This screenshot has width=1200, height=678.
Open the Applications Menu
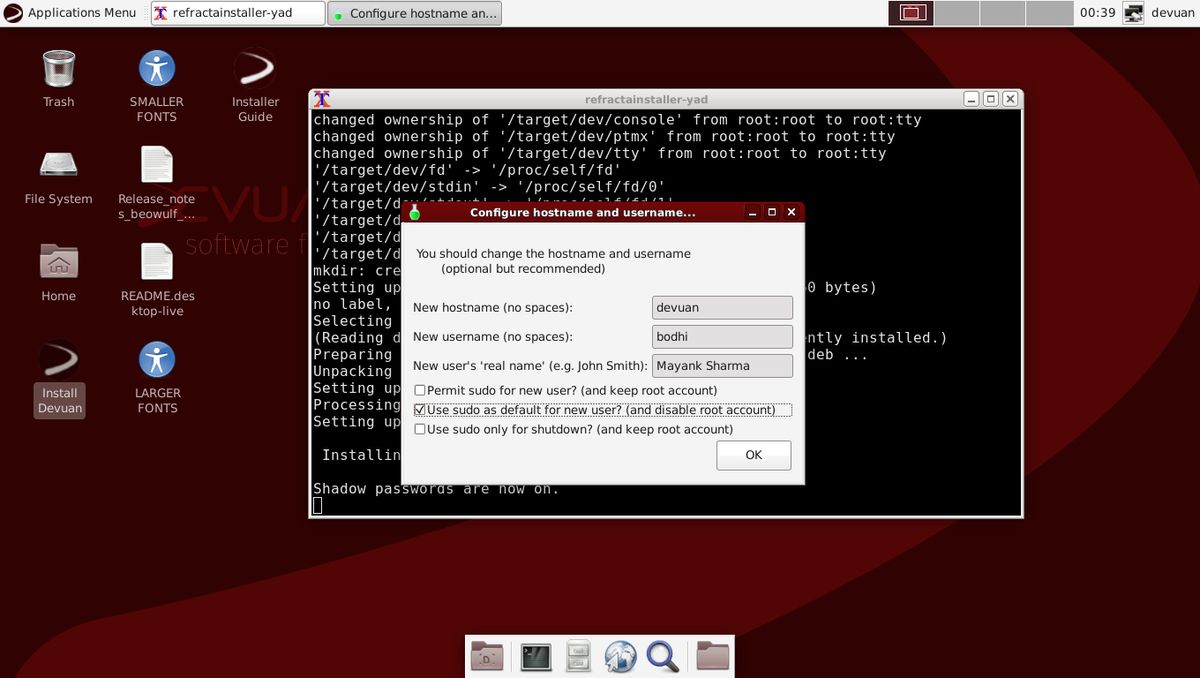coord(70,12)
